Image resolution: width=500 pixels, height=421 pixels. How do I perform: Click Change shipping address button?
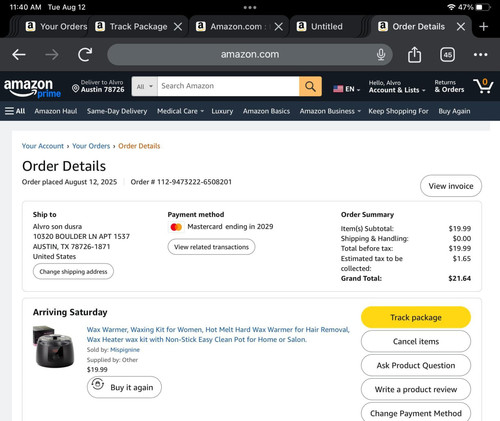pos(73,272)
